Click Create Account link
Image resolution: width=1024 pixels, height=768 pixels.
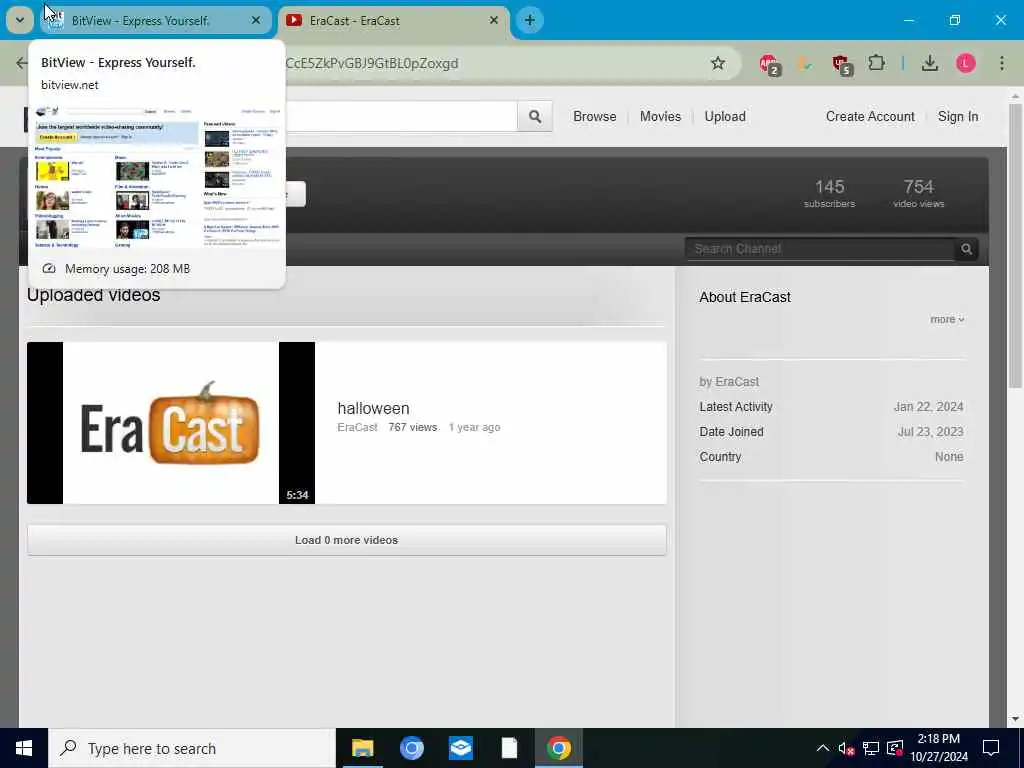click(x=870, y=116)
